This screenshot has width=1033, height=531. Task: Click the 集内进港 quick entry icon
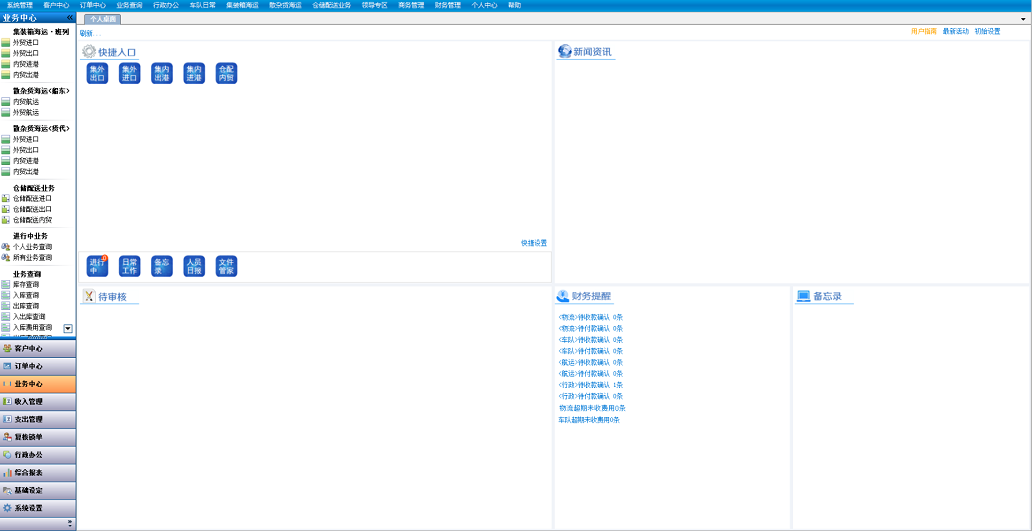[194, 73]
